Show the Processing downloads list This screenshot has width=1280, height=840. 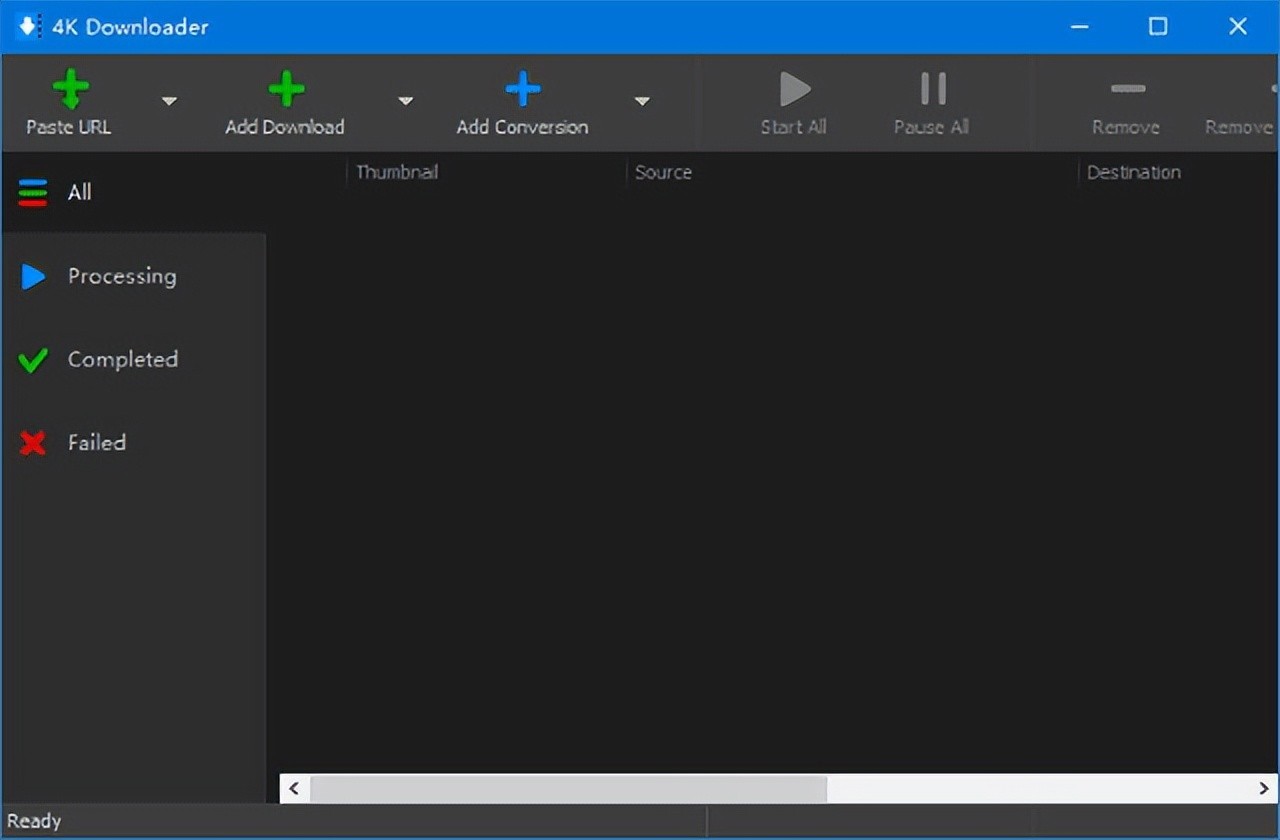pyautogui.click(x=121, y=276)
